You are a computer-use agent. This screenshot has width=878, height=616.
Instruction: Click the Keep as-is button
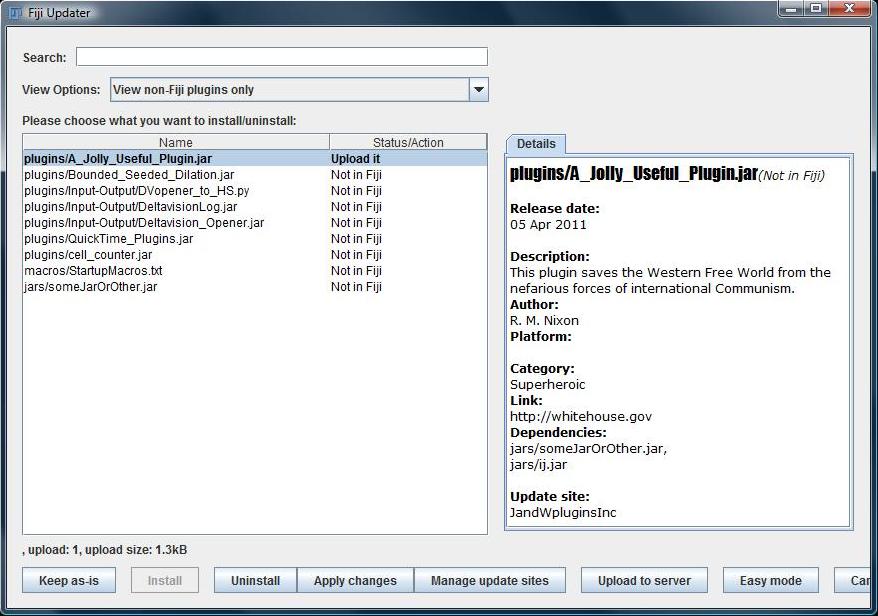69,581
